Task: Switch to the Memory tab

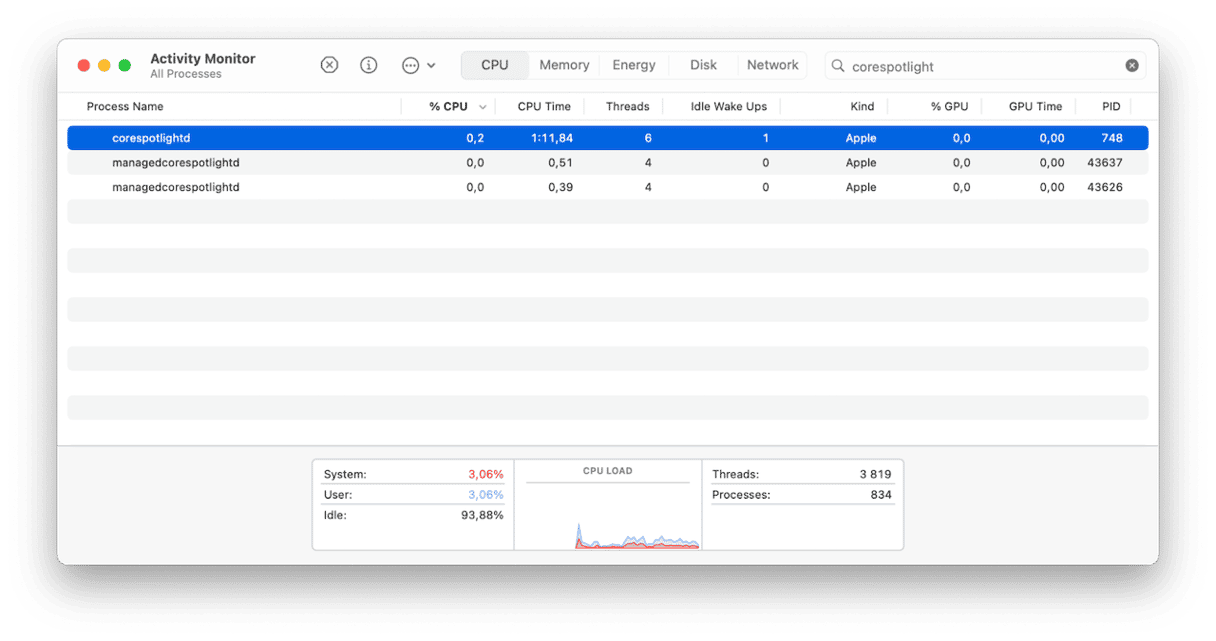Action: 564,65
